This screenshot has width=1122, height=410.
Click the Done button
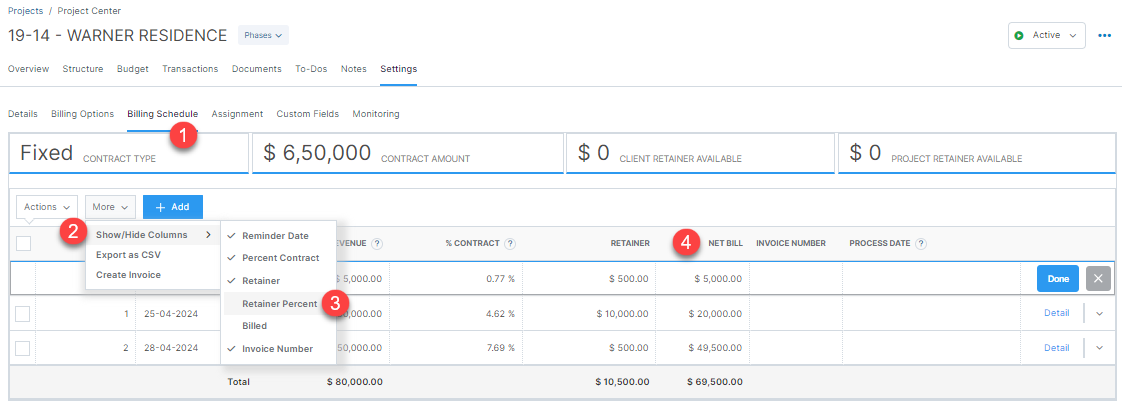click(x=1058, y=278)
